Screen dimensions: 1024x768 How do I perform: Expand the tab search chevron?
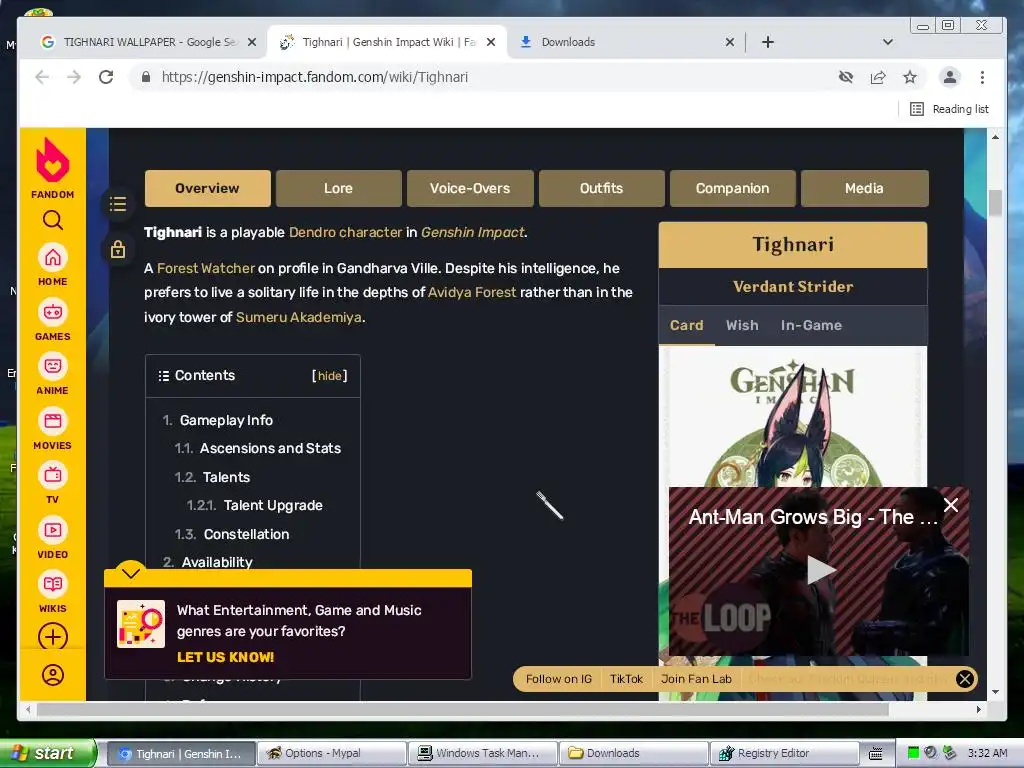tap(888, 42)
